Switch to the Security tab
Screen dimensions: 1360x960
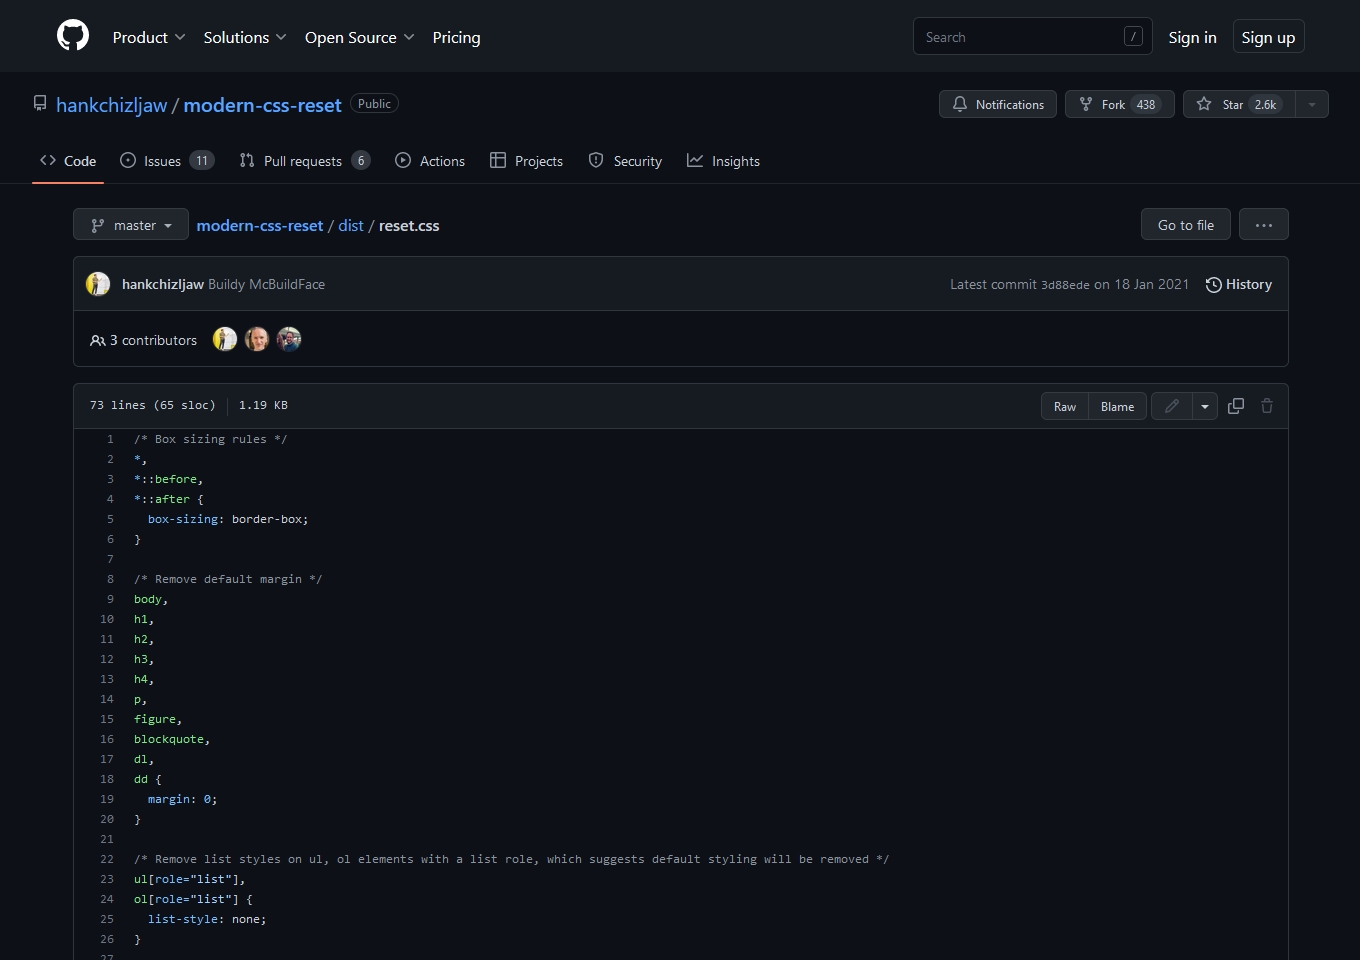point(625,161)
